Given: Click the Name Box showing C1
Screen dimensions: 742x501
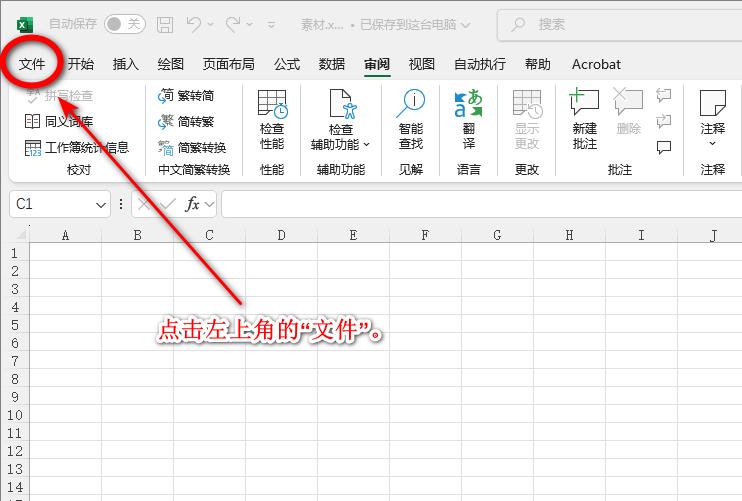Looking at the screenshot, I should pyautogui.click(x=52, y=204).
